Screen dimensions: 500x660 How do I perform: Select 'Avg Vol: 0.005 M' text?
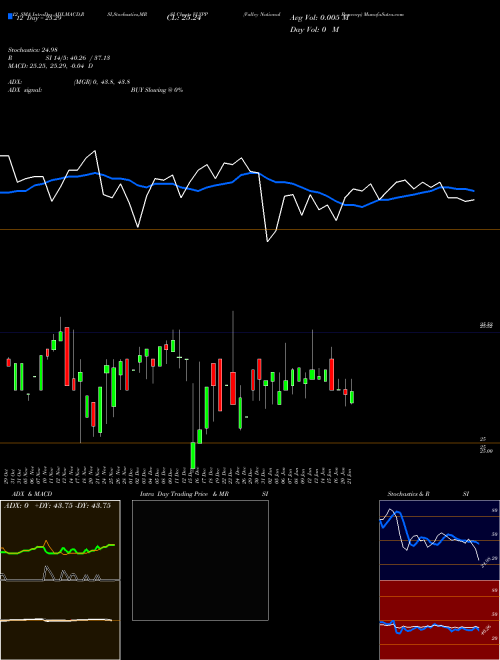319,18
